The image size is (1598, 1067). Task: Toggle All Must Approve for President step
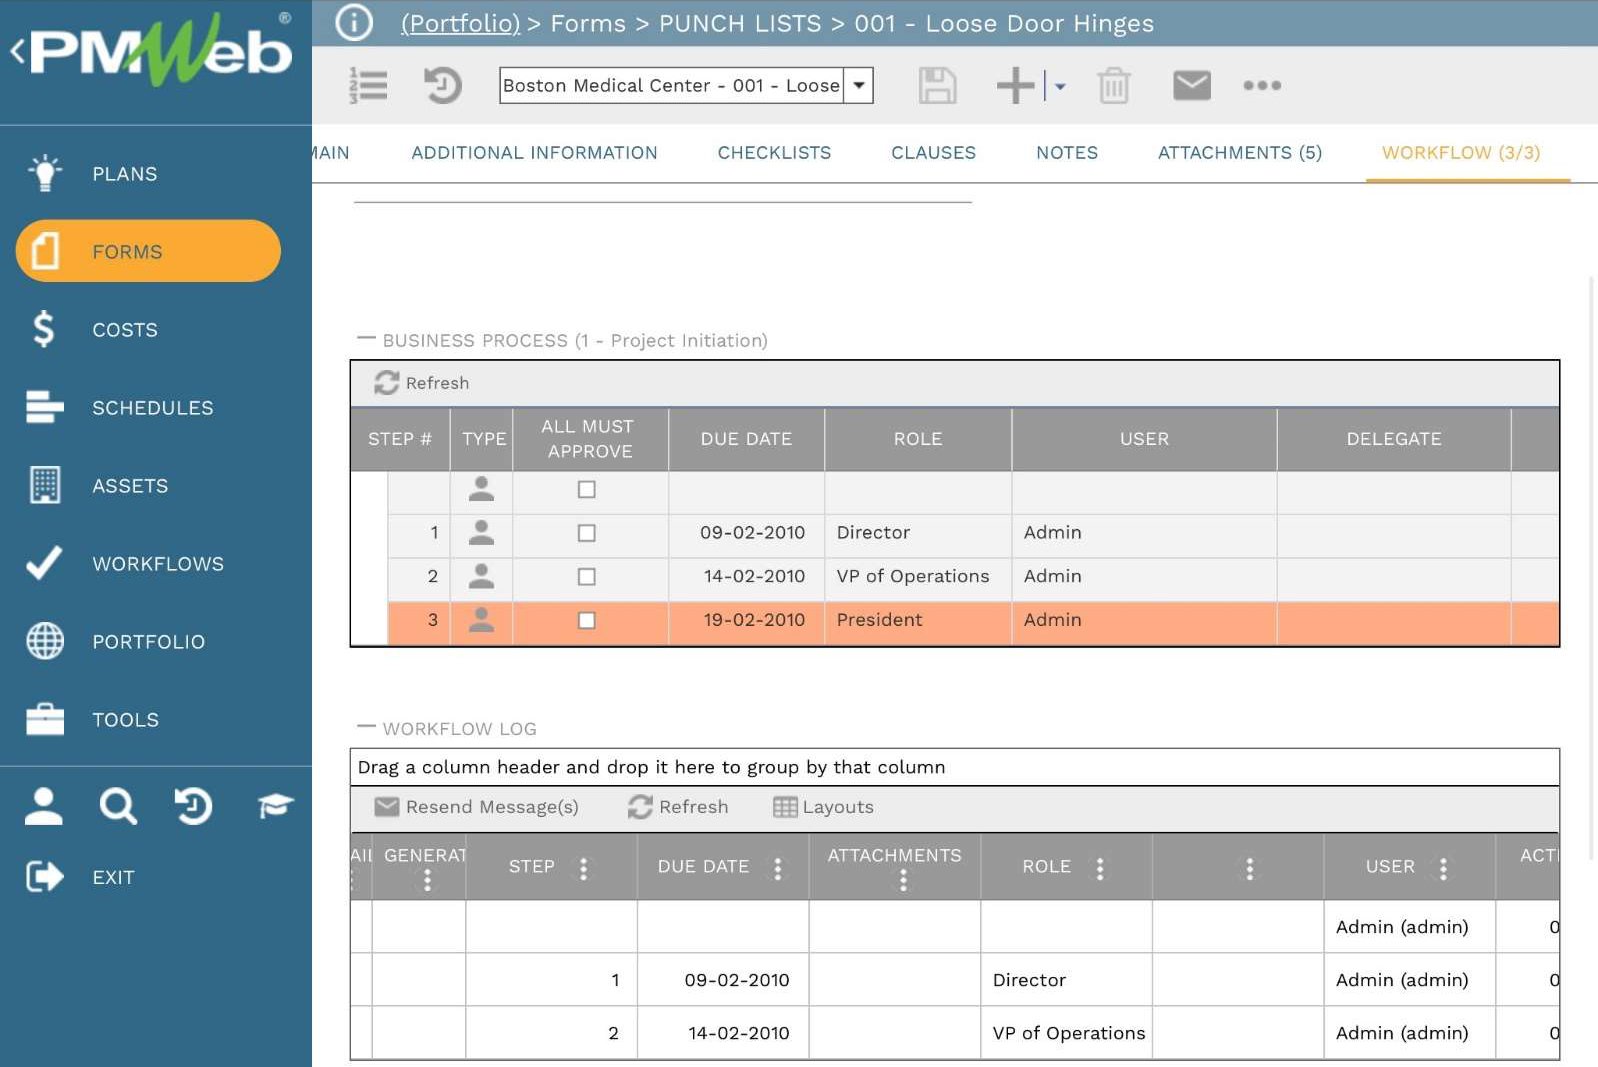click(x=587, y=620)
